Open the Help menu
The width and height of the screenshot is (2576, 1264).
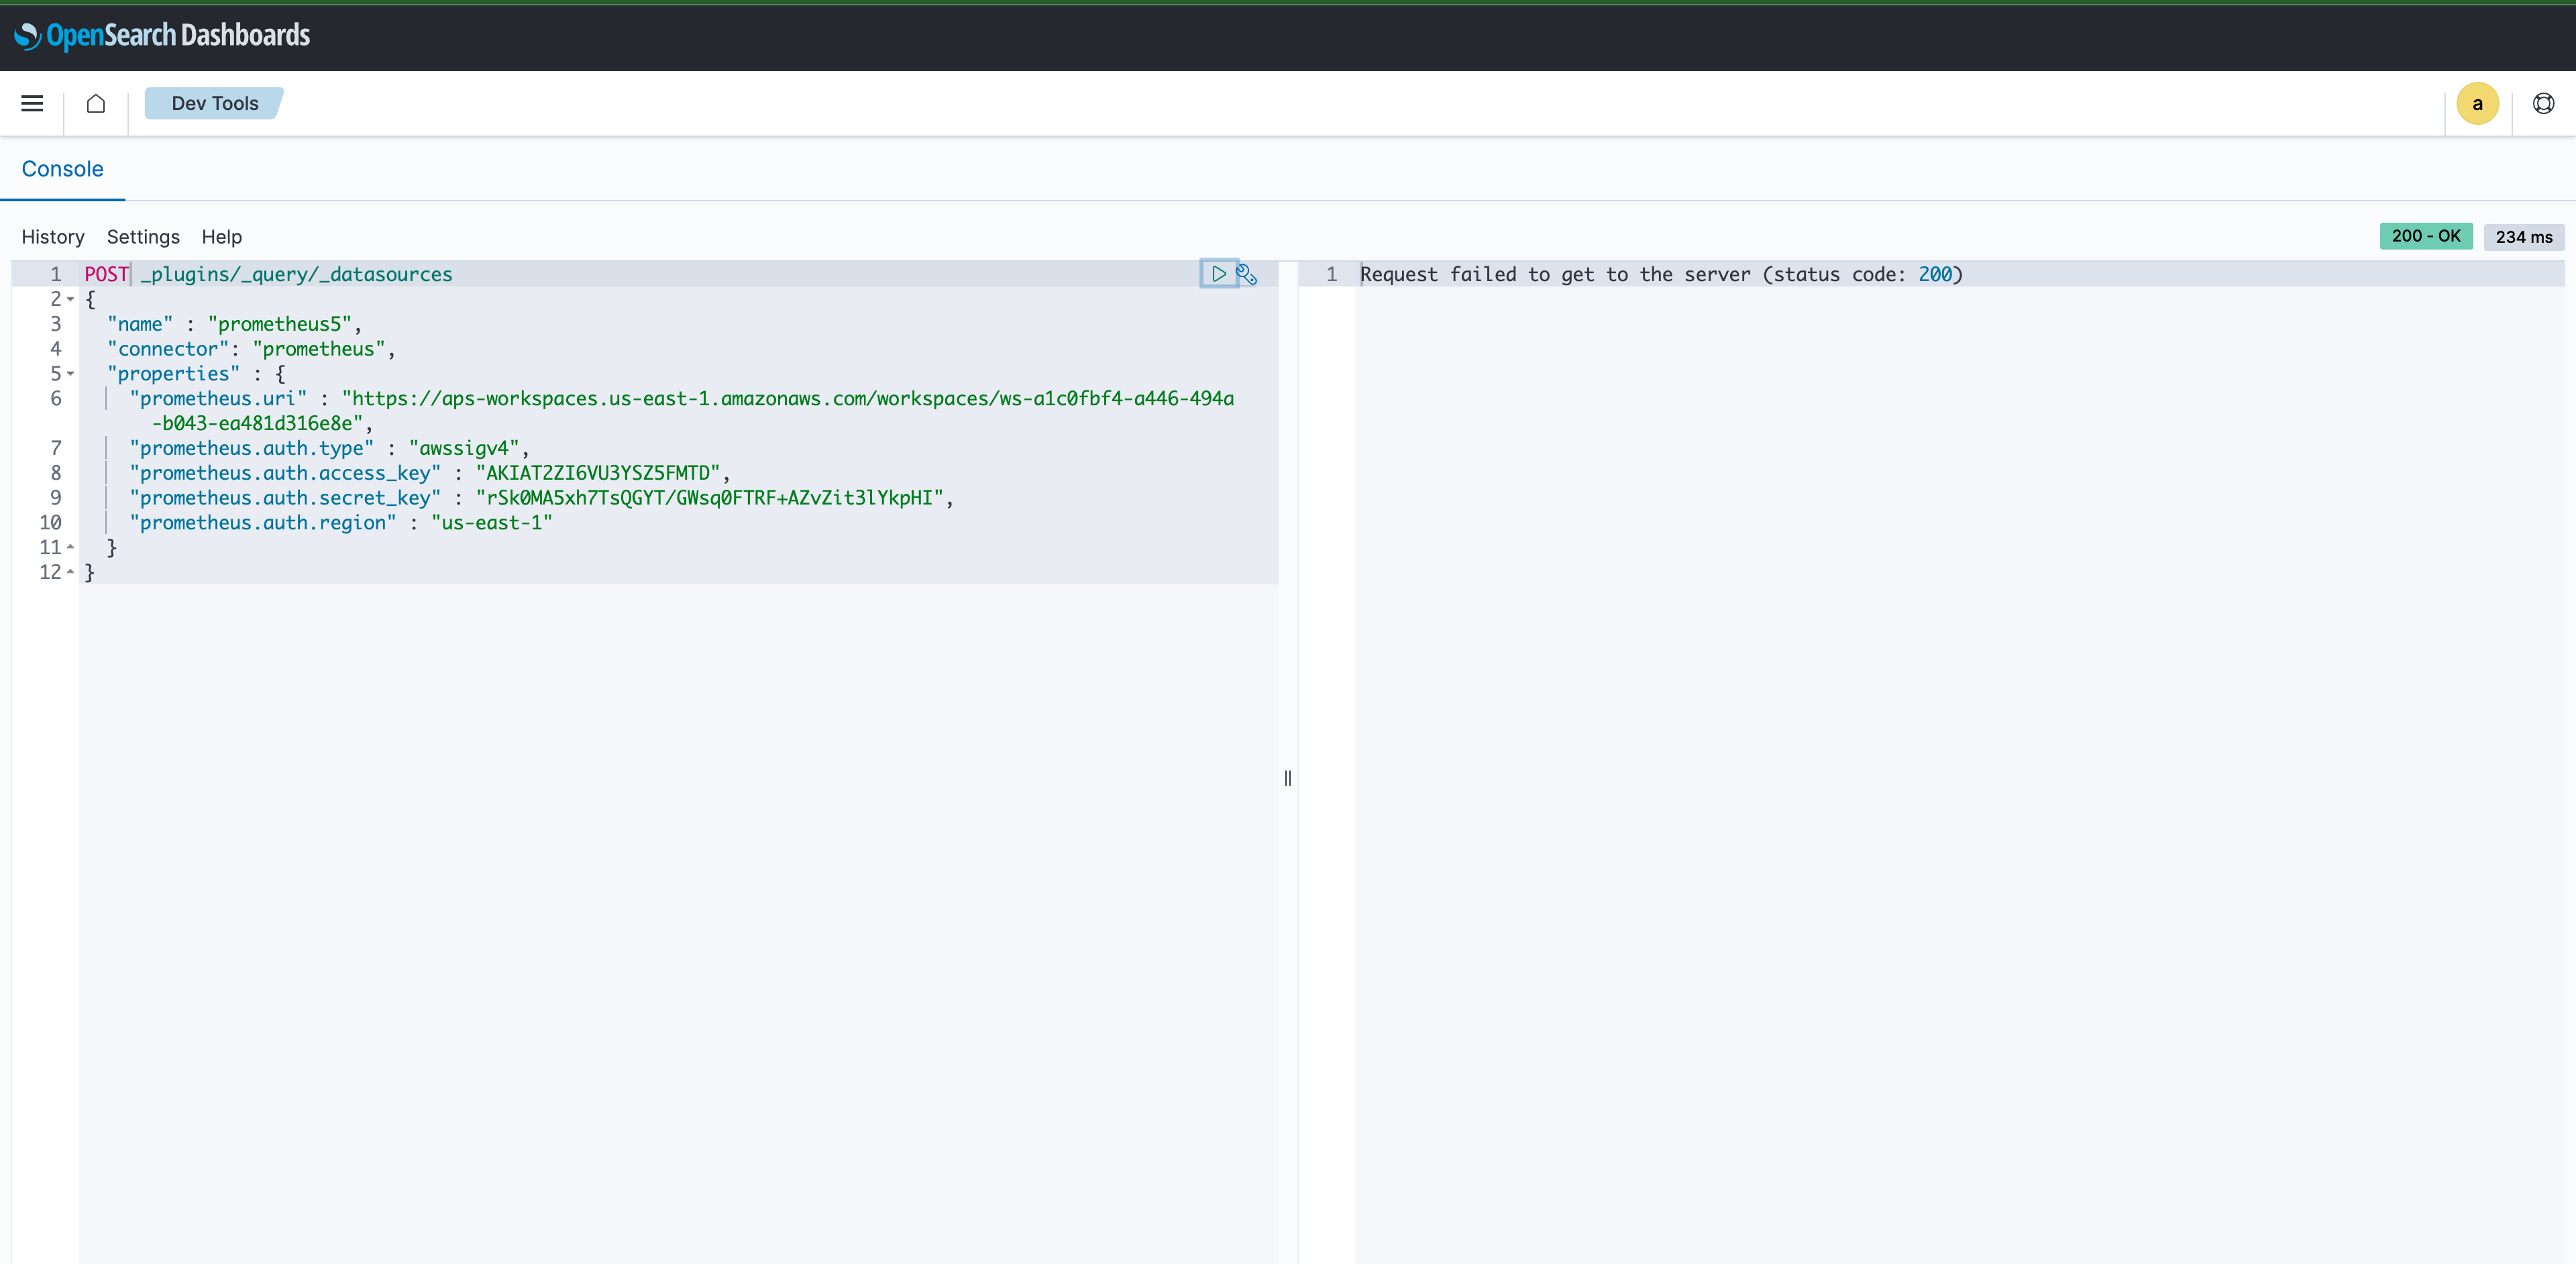click(x=222, y=236)
